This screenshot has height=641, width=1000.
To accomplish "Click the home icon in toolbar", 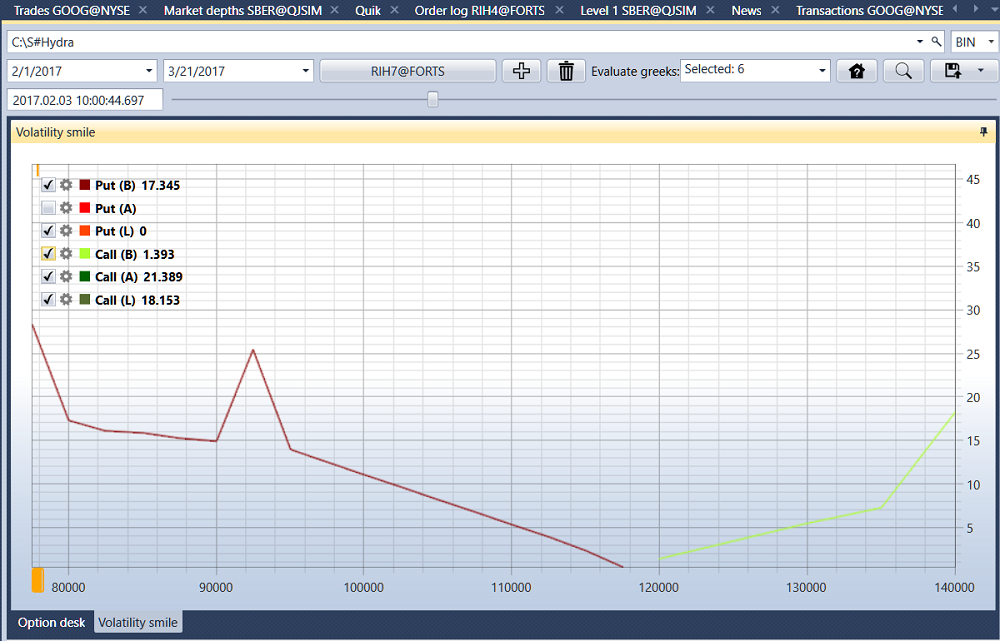I will [x=857, y=71].
